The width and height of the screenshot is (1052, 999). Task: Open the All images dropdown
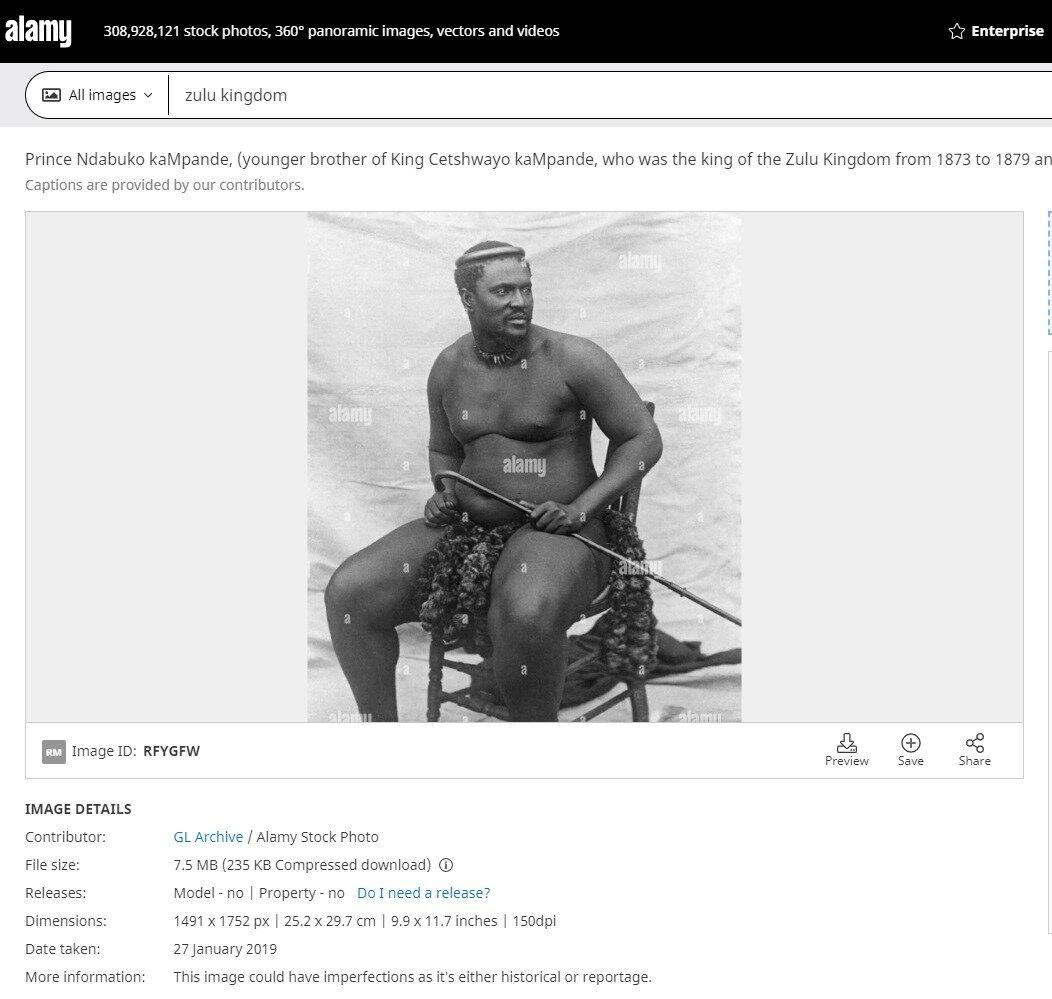pos(97,95)
